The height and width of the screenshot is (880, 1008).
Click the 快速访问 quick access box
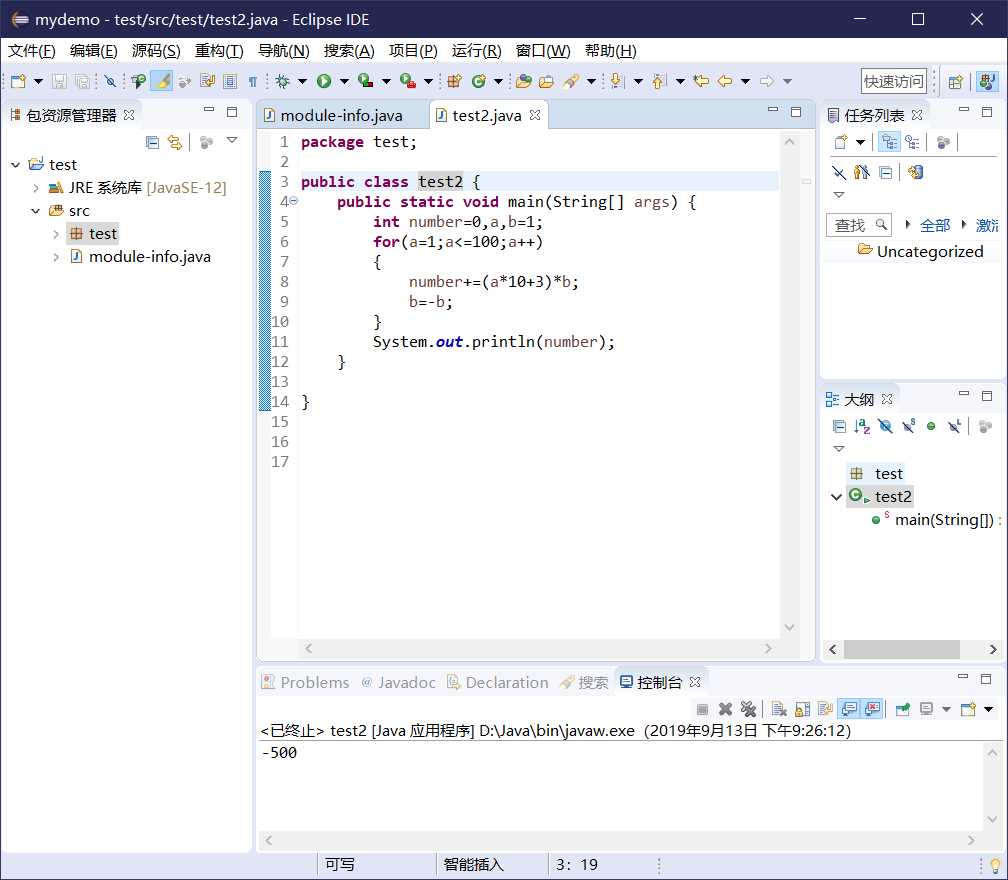[x=894, y=82]
